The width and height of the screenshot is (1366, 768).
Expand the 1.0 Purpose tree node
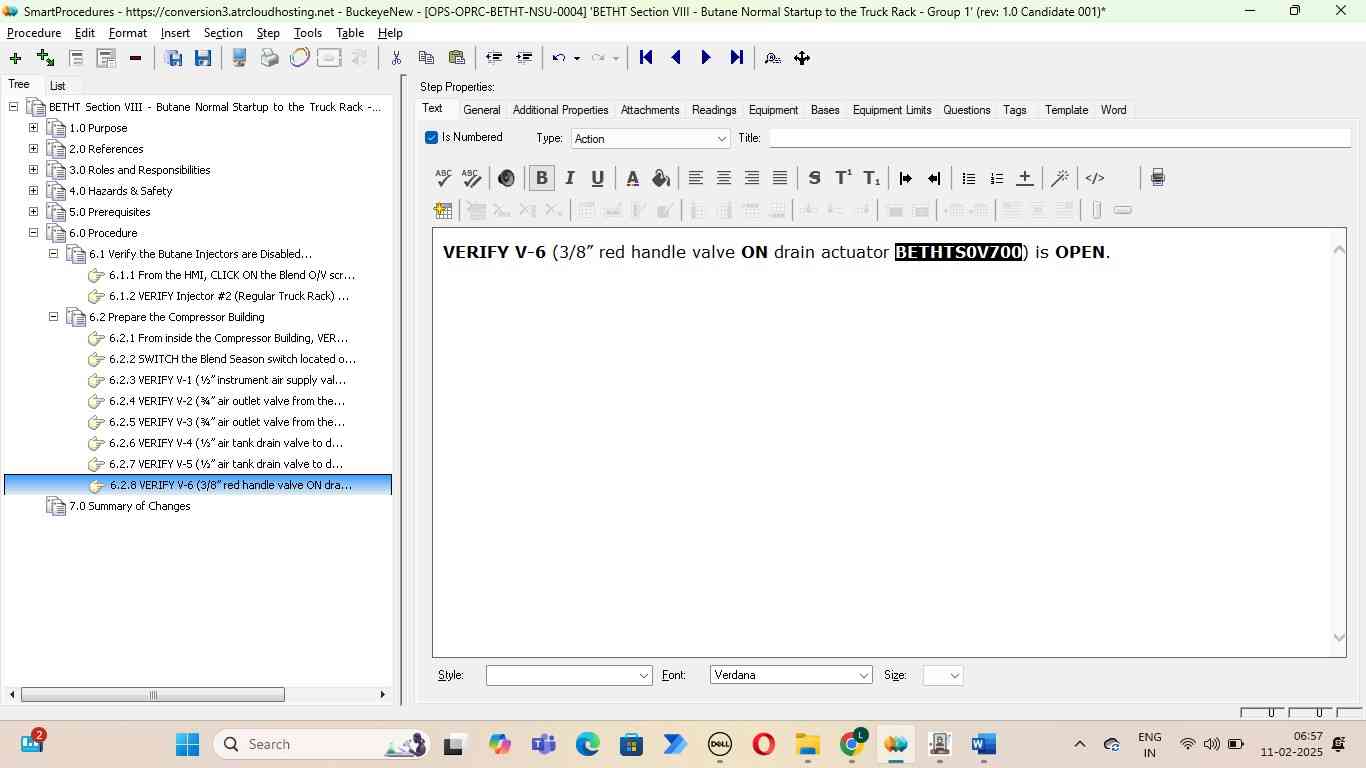click(33, 128)
